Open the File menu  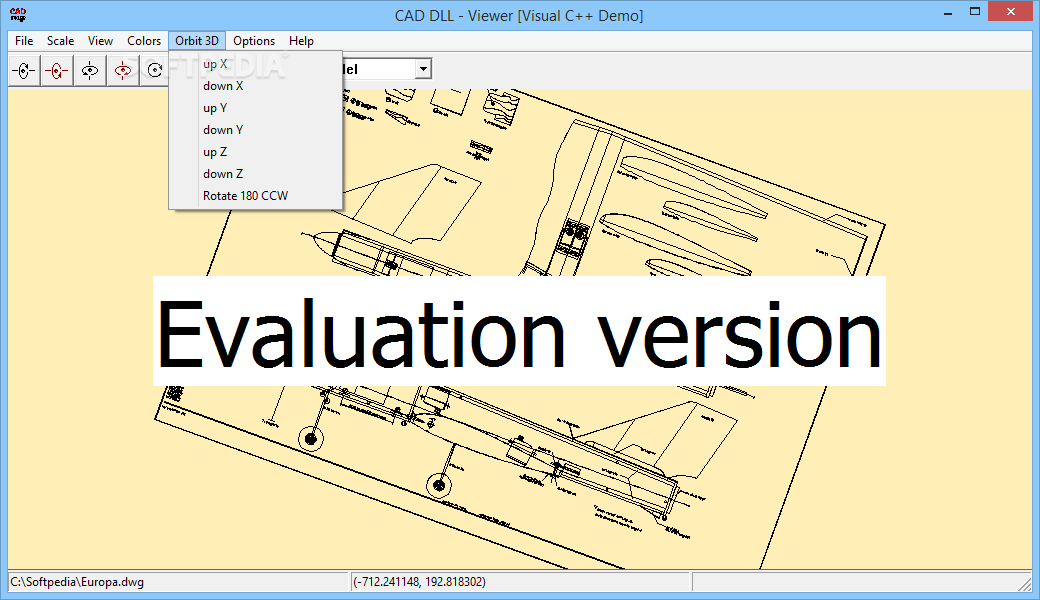(x=24, y=40)
